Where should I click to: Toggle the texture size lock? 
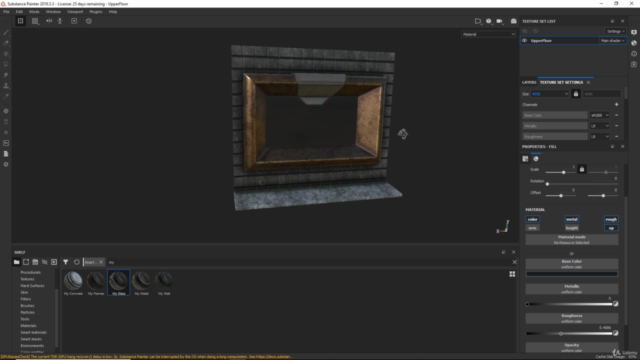576,94
